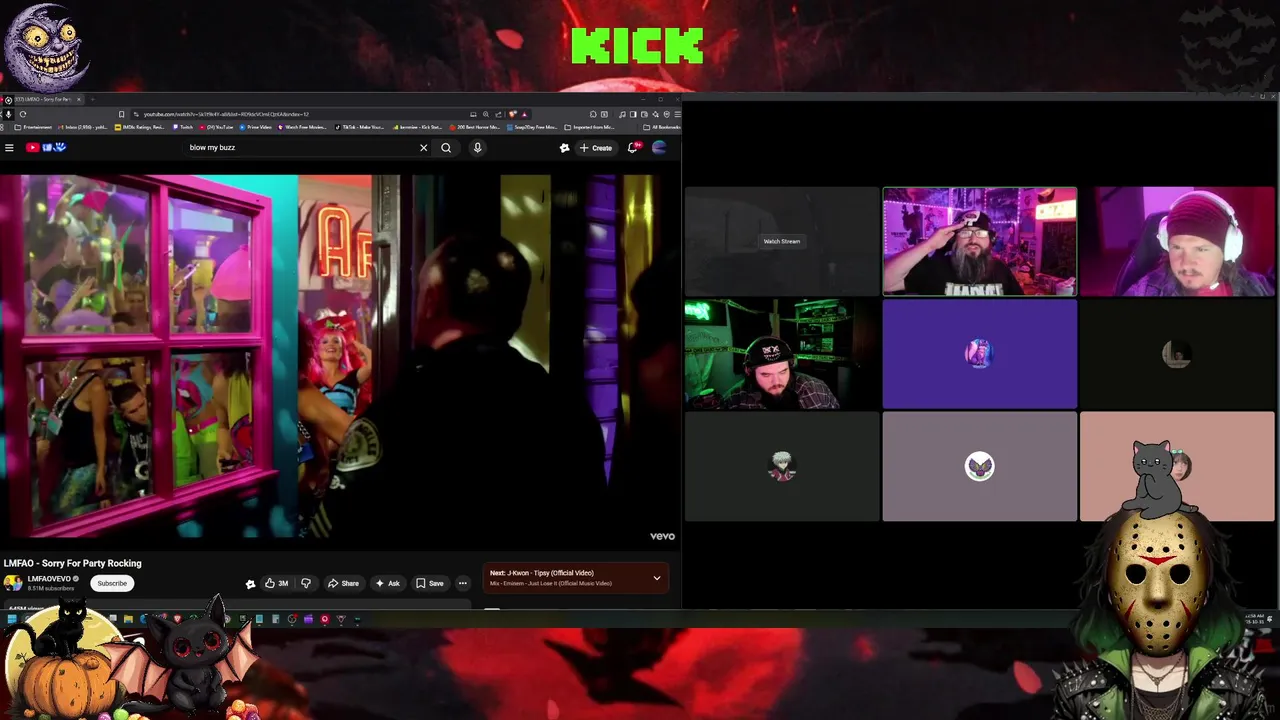Select the purple avatar participant tile

[979, 354]
